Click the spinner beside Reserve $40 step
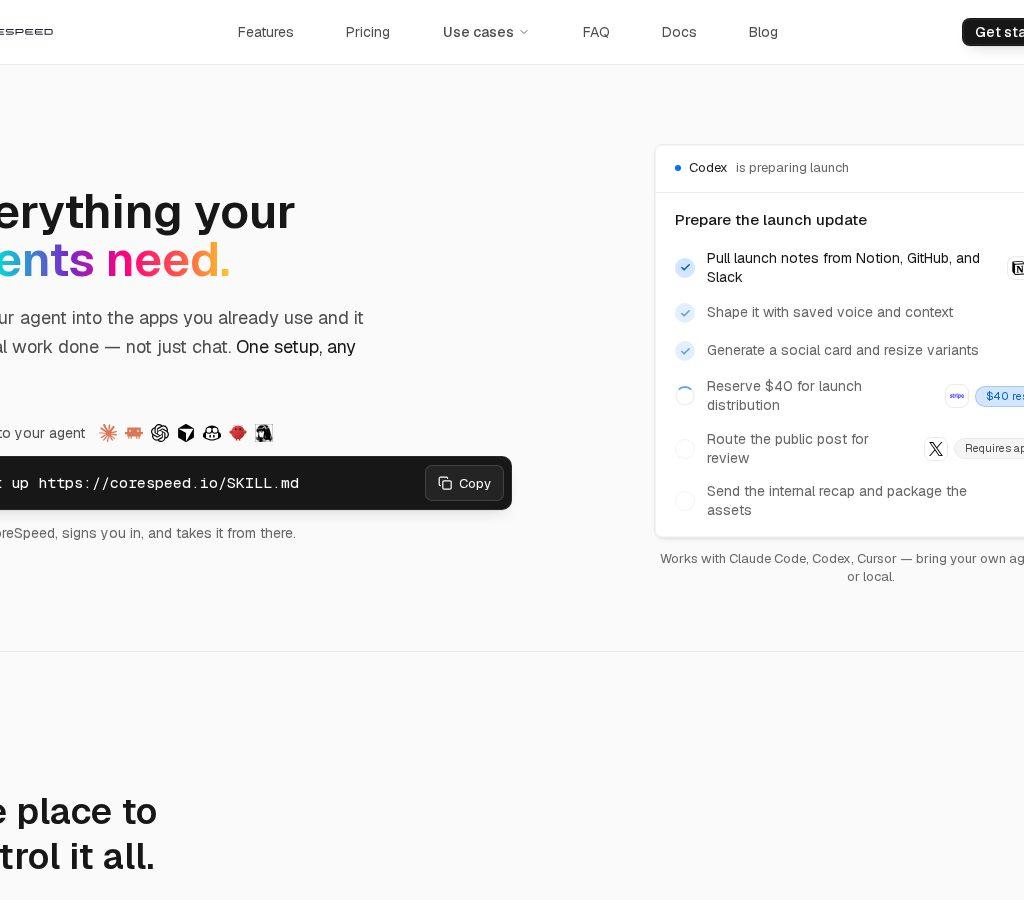 [684, 395]
